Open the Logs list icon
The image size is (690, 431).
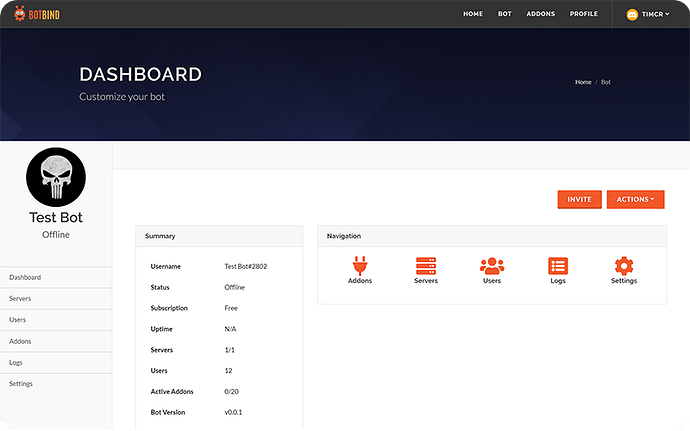pyautogui.click(x=558, y=266)
